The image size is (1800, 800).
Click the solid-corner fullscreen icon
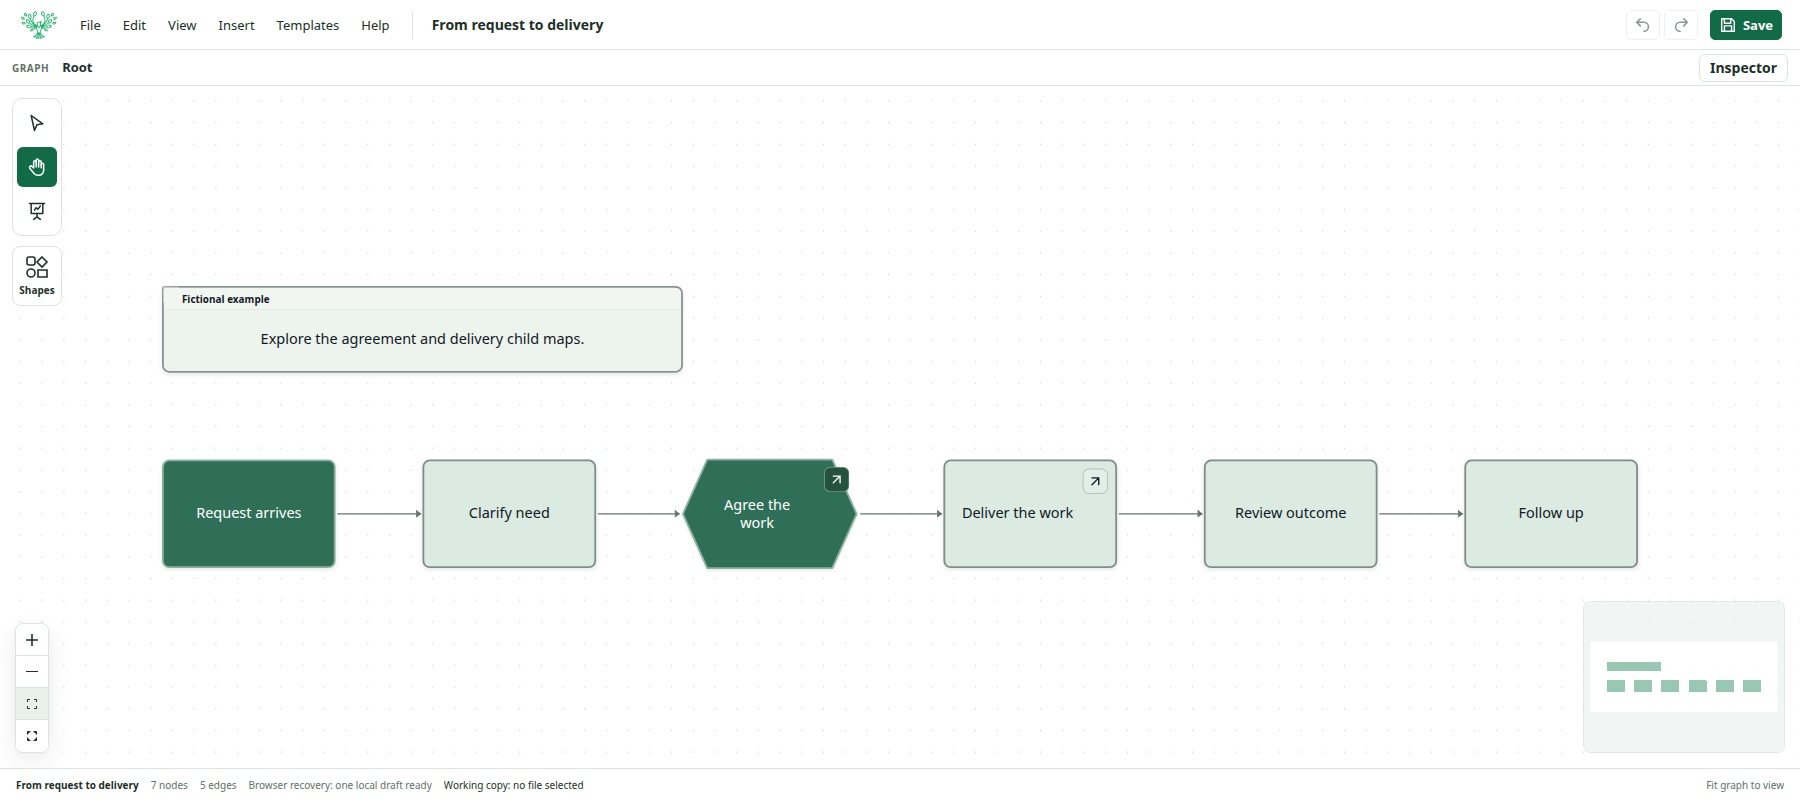(x=32, y=736)
